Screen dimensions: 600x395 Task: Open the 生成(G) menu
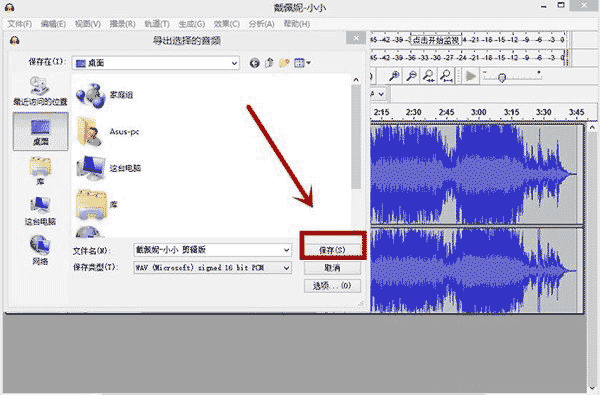(x=192, y=24)
